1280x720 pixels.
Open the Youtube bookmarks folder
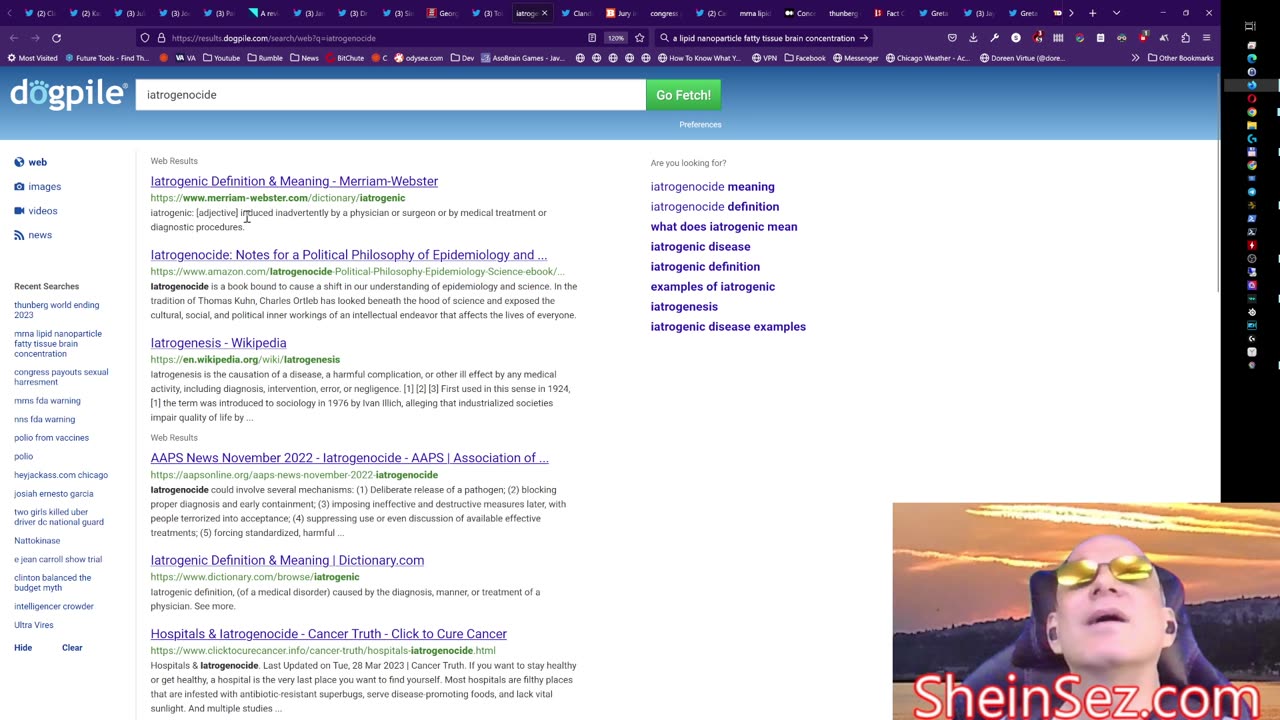[x=221, y=58]
